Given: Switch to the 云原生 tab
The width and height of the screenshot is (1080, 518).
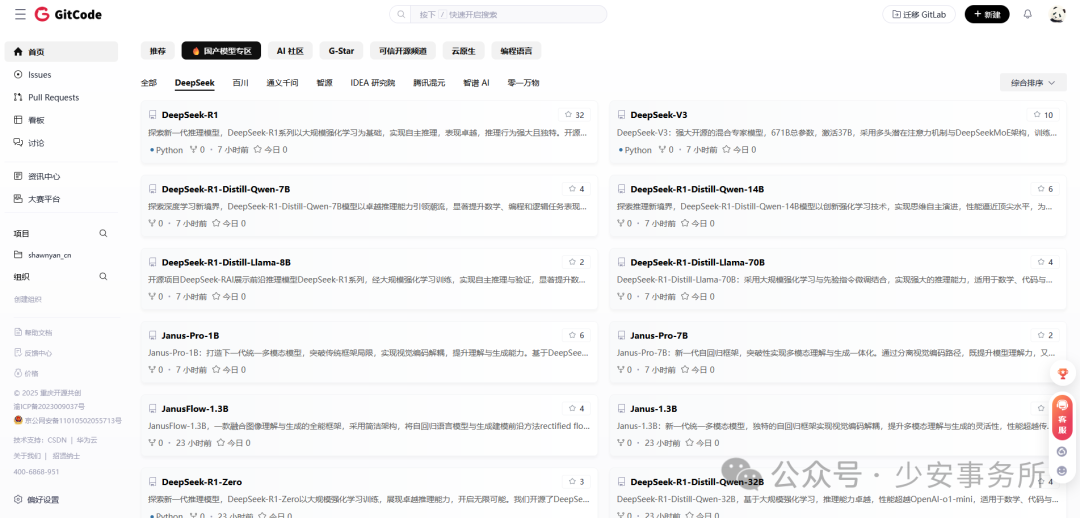Looking at the screenshot, I should pyautogui.click(x=464, y=51).
